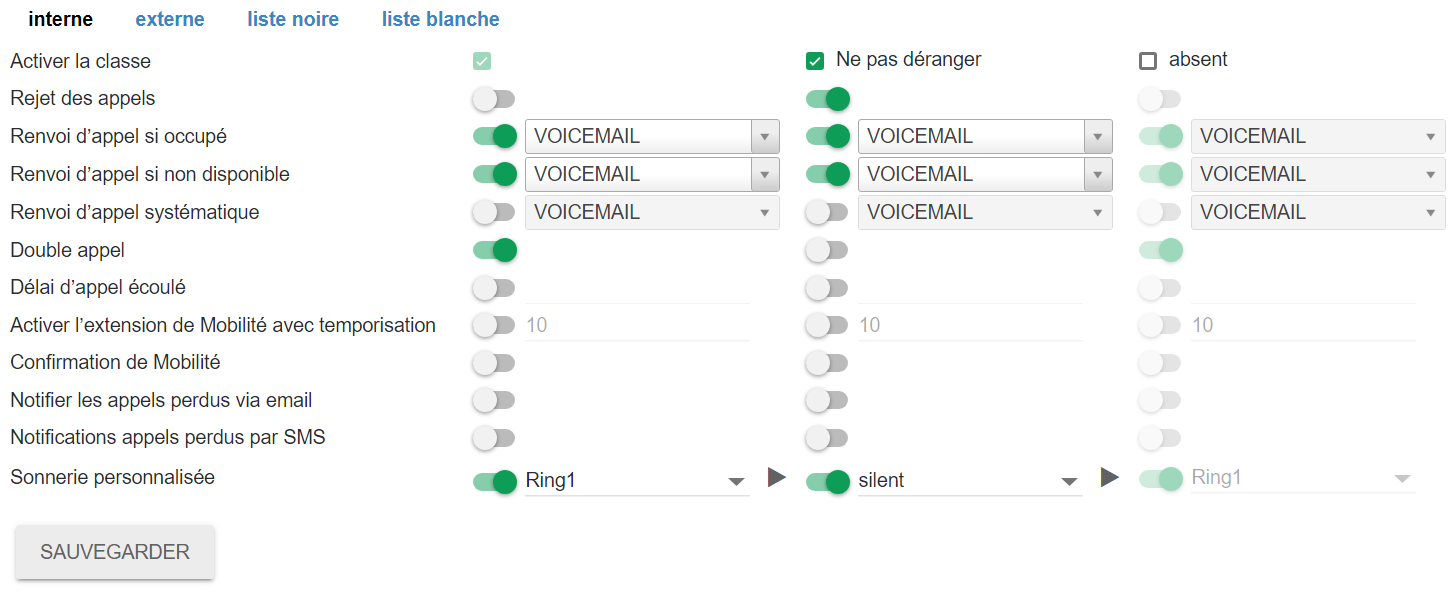Turn off Ne pas déranger Rejet des appels
The image size is (1456, 593).
coord(827,99)
